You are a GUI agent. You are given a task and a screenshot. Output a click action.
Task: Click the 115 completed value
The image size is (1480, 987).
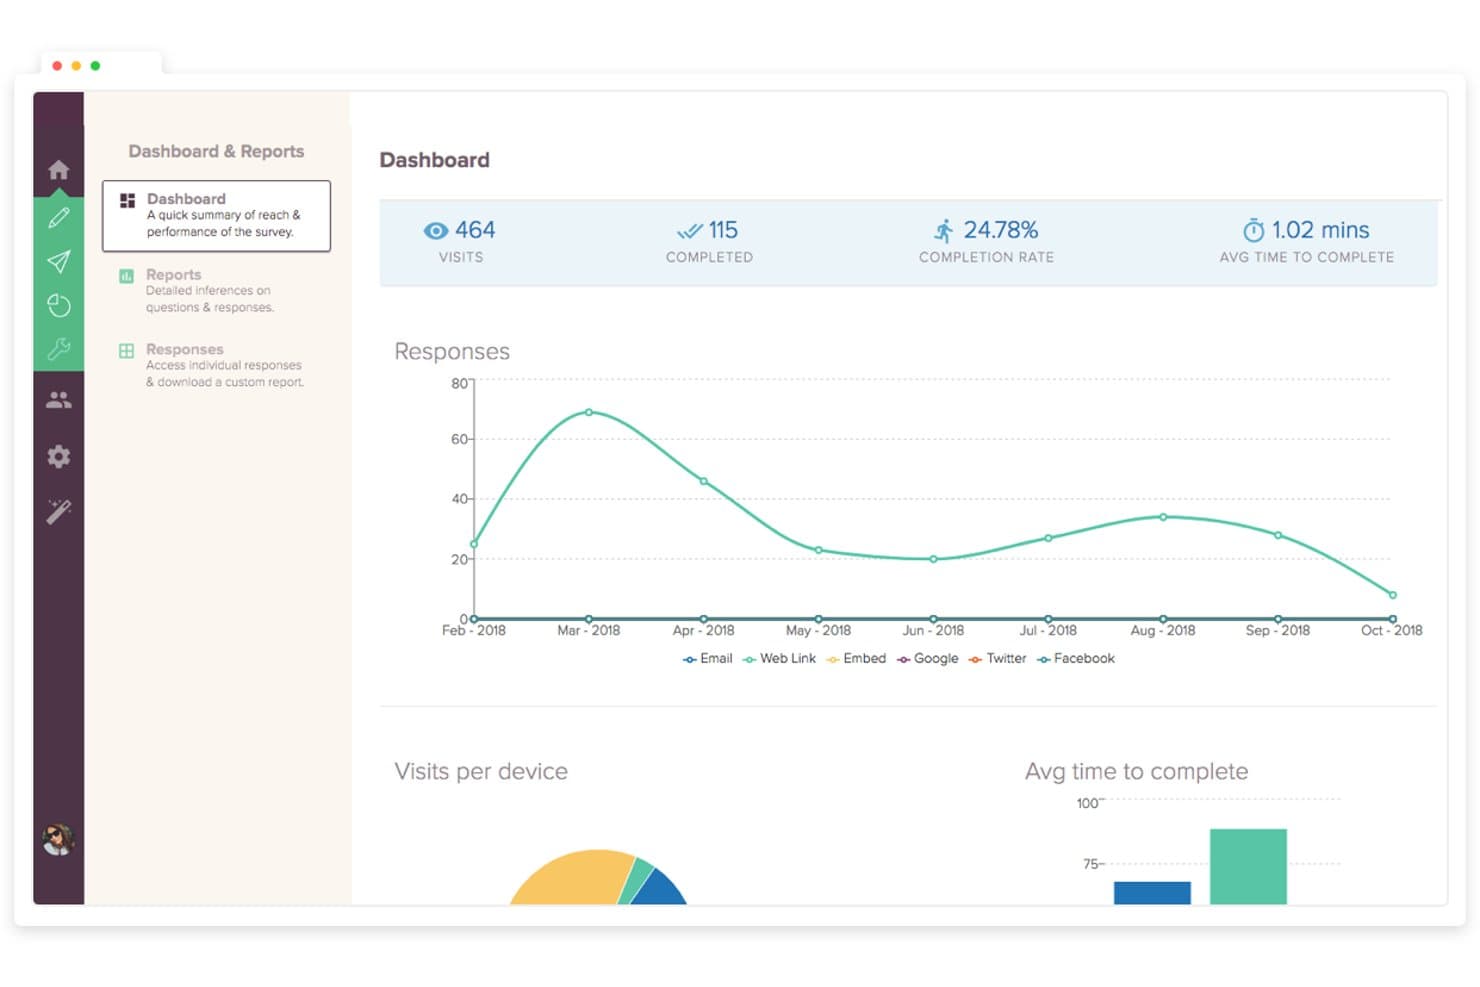pos(723,230)
